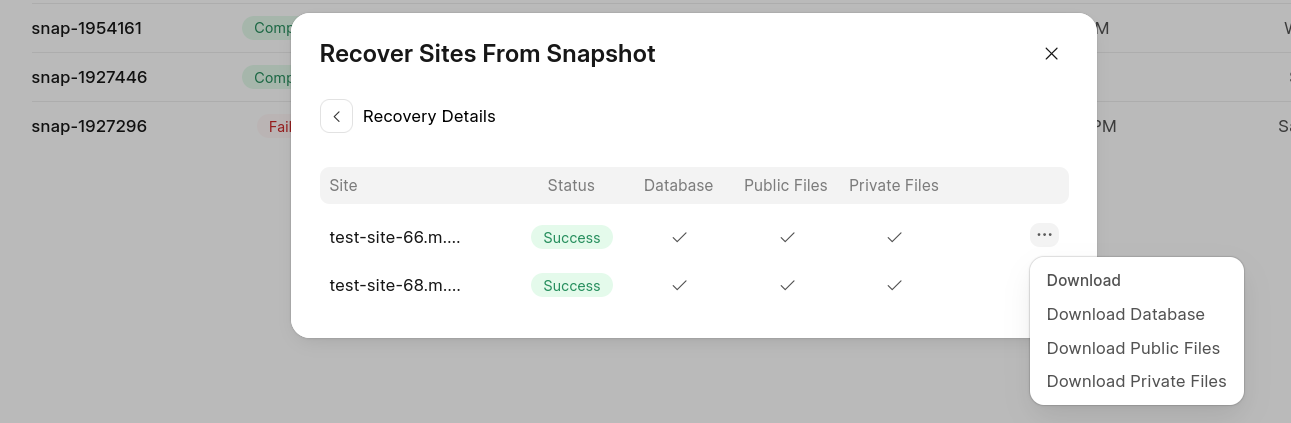Open snapshot snap-1954161 in background list

(86, 28)
